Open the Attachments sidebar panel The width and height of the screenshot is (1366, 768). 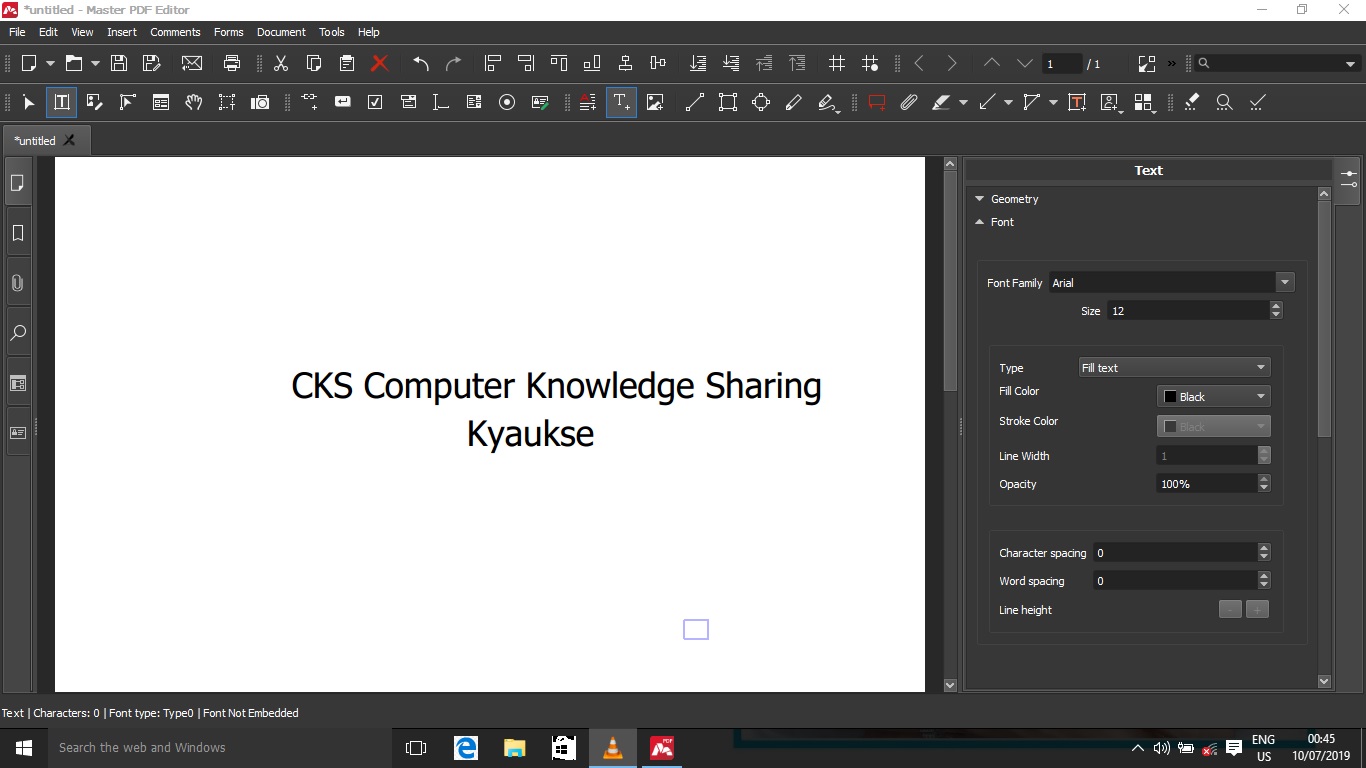(x=18, y=283)
